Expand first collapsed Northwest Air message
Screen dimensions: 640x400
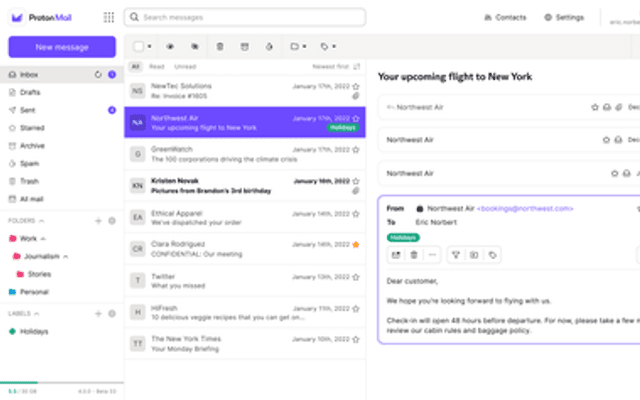[509, 107]
